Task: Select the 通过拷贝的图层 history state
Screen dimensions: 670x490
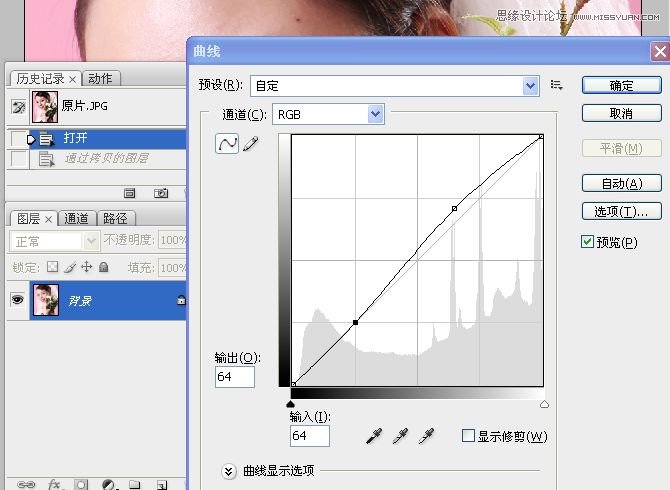Action: 107,158
